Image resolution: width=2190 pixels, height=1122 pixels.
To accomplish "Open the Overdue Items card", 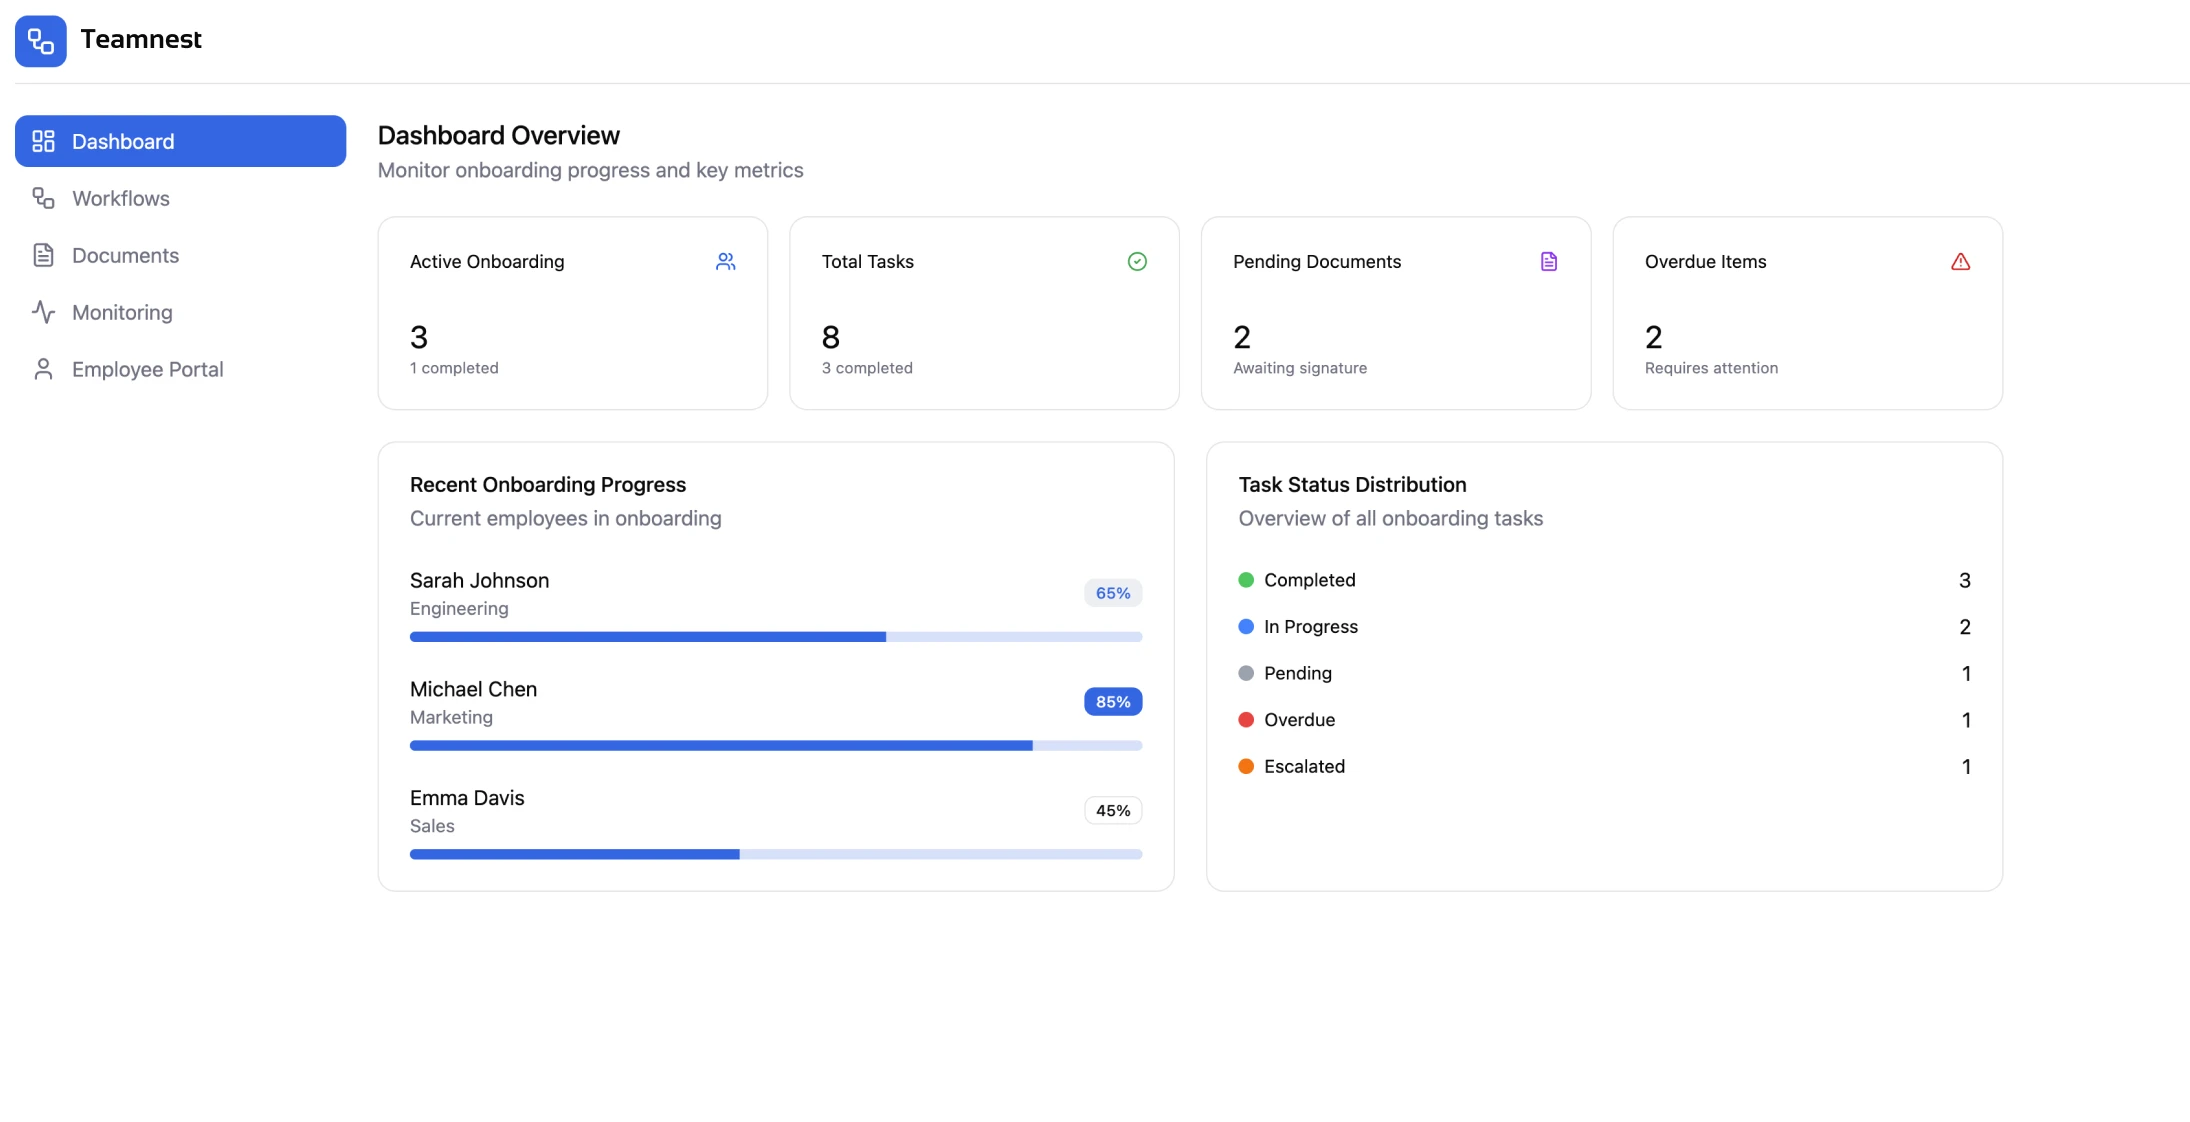I will 1807,313.
